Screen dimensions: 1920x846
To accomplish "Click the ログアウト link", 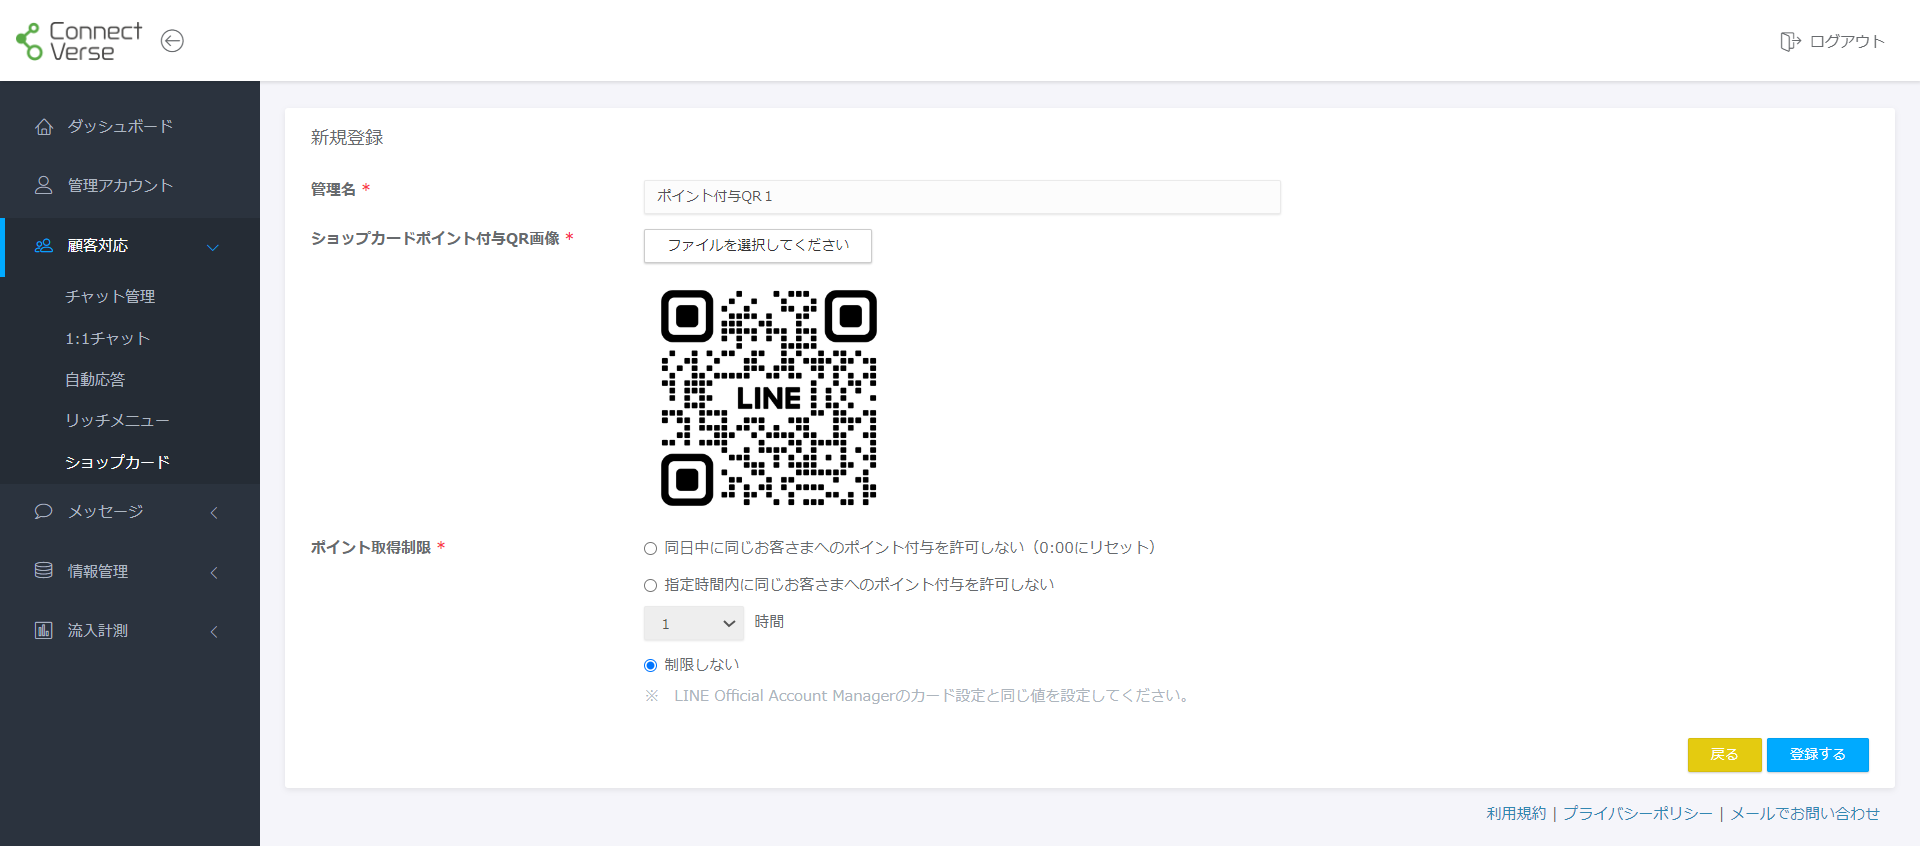I will pyautogui.click(x=1847, y=41).
